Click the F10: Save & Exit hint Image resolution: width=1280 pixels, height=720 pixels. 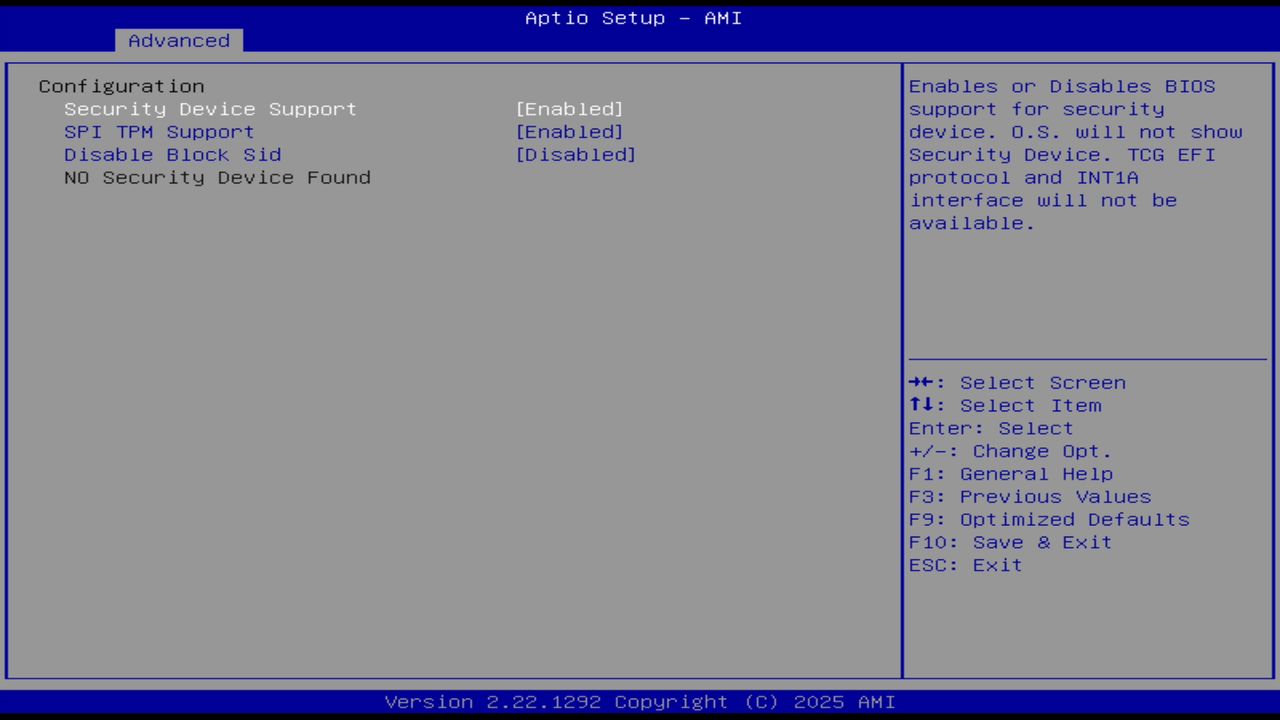1010,544
